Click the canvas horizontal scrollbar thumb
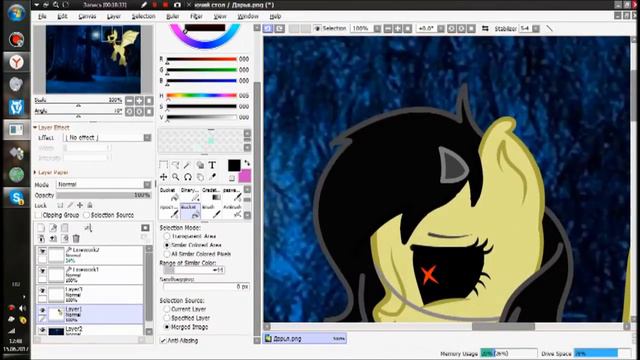 (503, 327)
